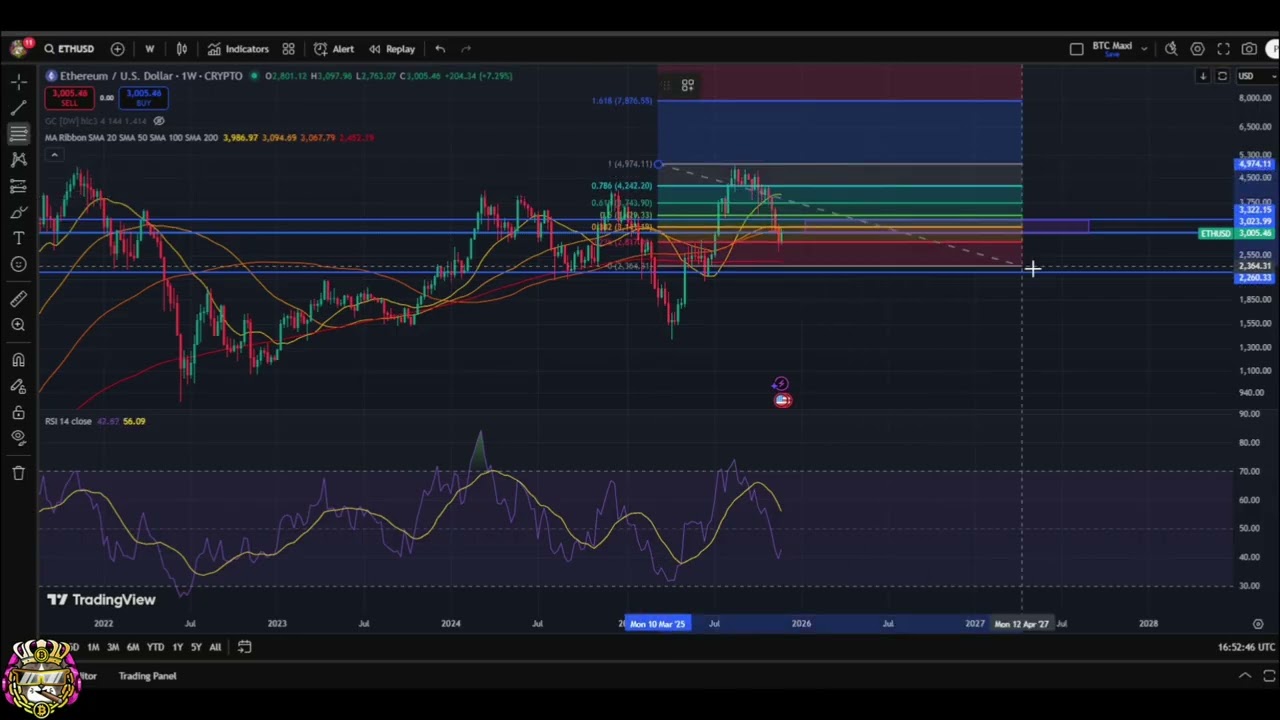1280x720 pixels.
Task: Select the 6M time range
Action: click(x=133, y=647)
